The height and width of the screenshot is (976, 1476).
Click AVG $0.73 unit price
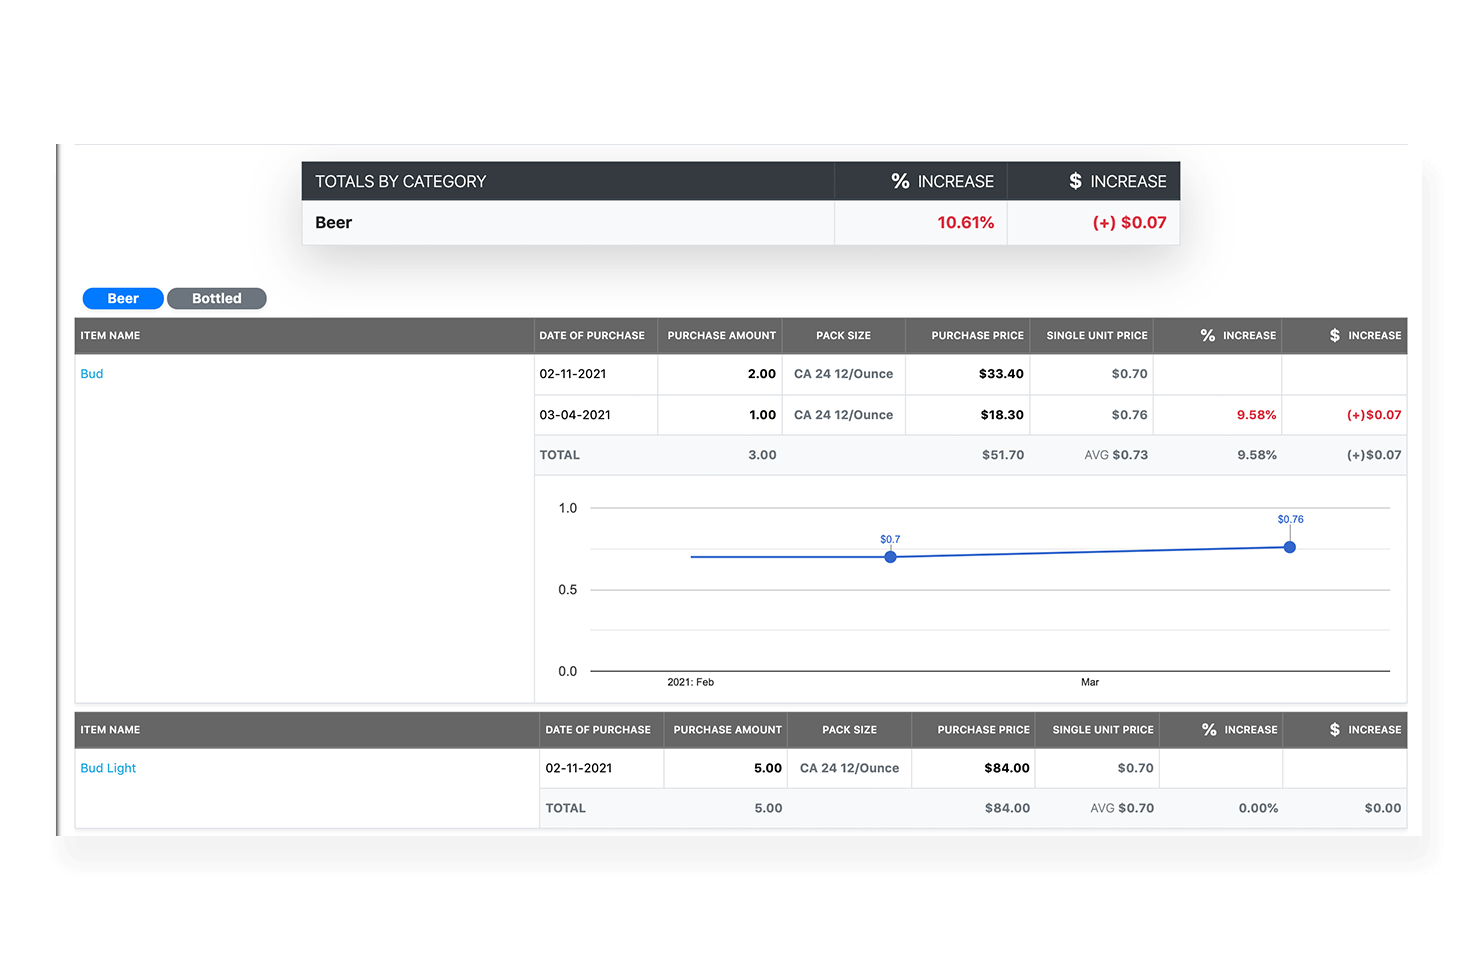point(1116,455)
